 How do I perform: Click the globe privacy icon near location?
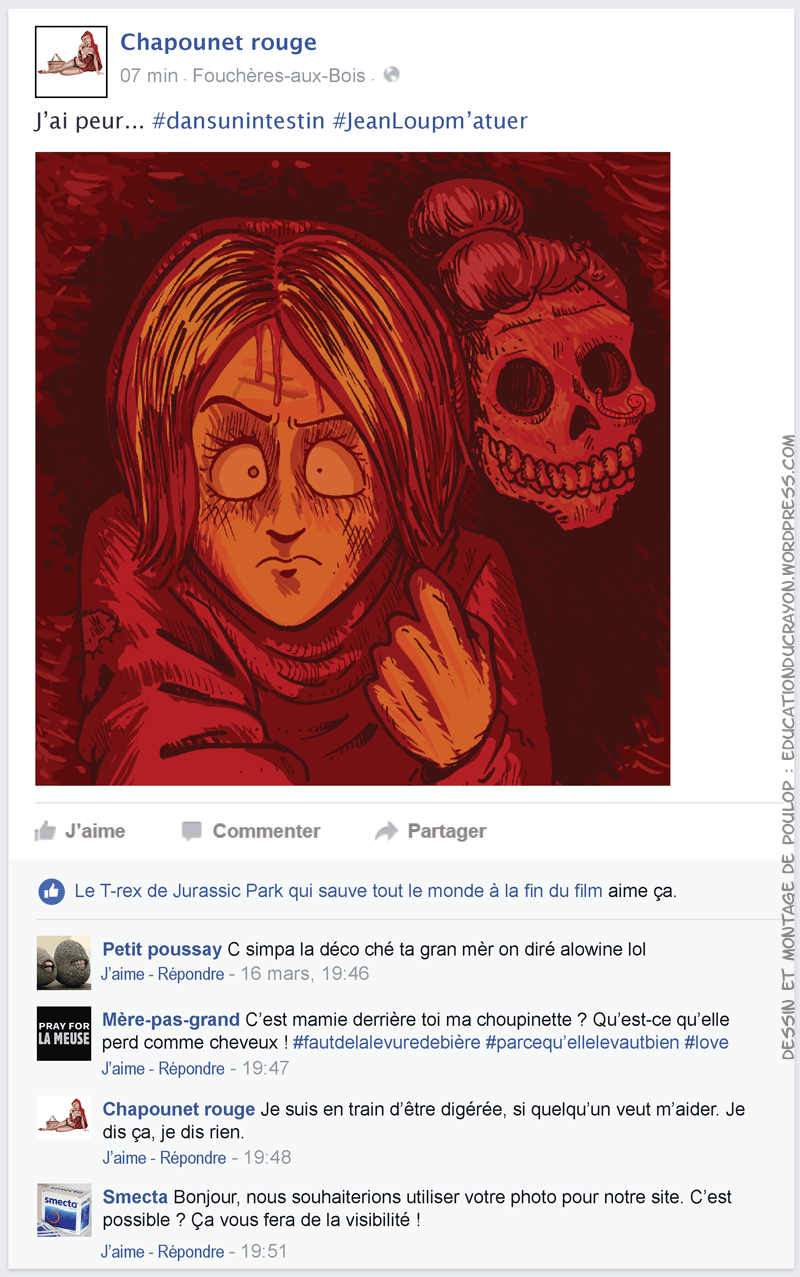(x=392, y=74)
